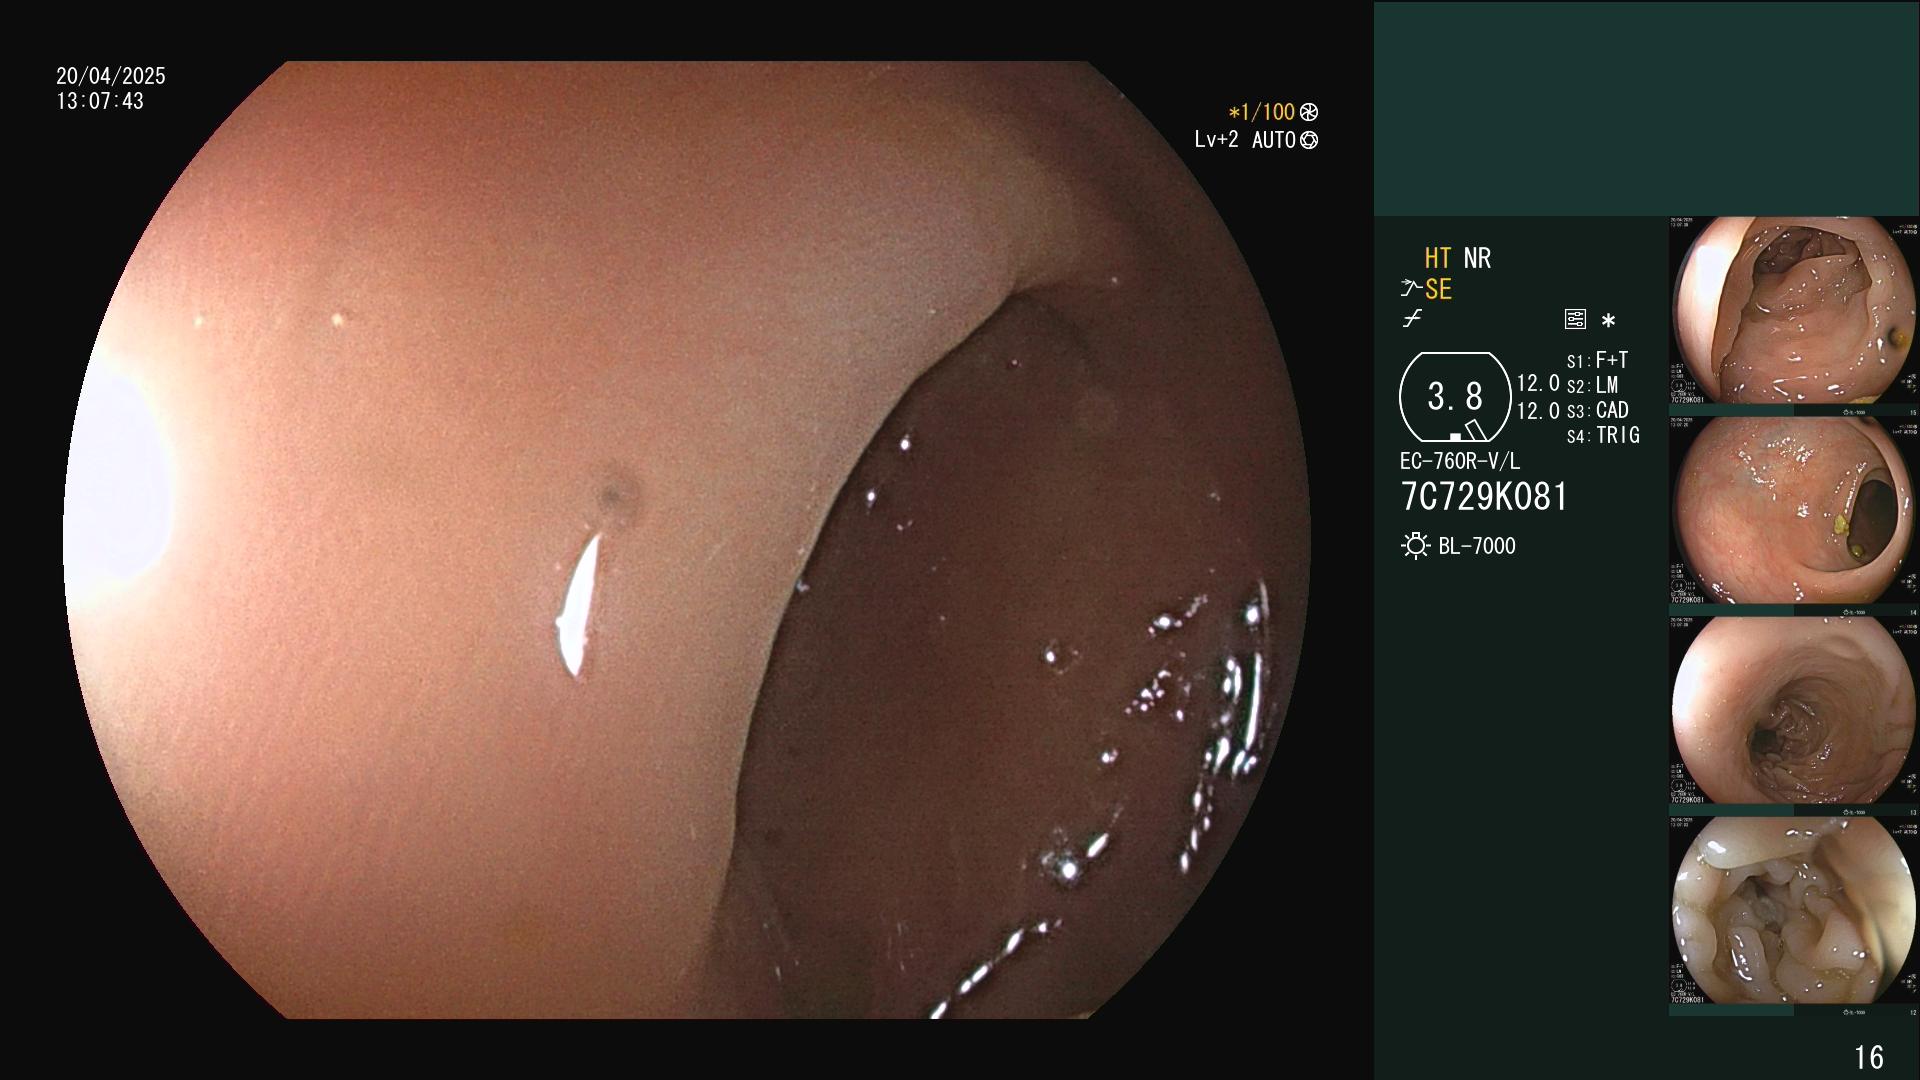Click the AUTO iris mode icon
Viewport: 1920px width, 1080px height.
pyautogui.click(x=1309, y=141)
